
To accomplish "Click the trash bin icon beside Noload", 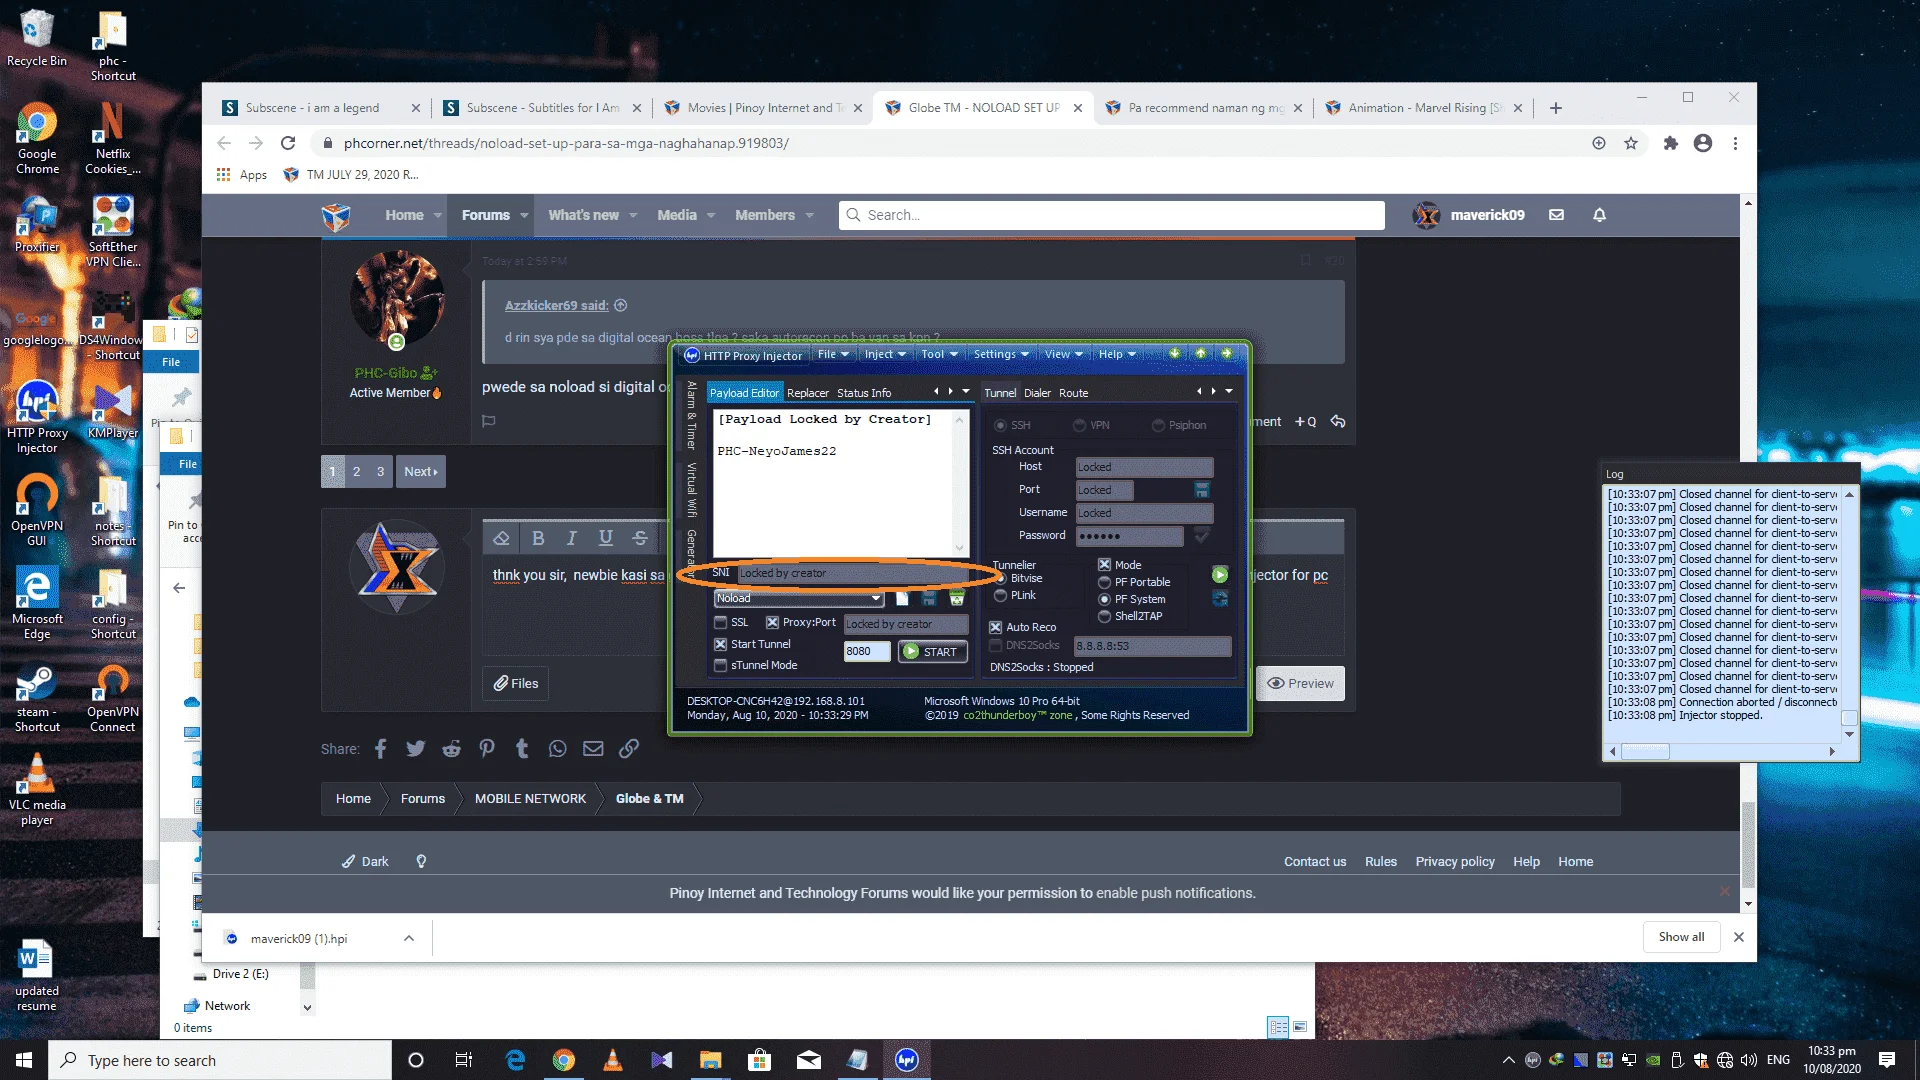I will [x=957, y=598].
